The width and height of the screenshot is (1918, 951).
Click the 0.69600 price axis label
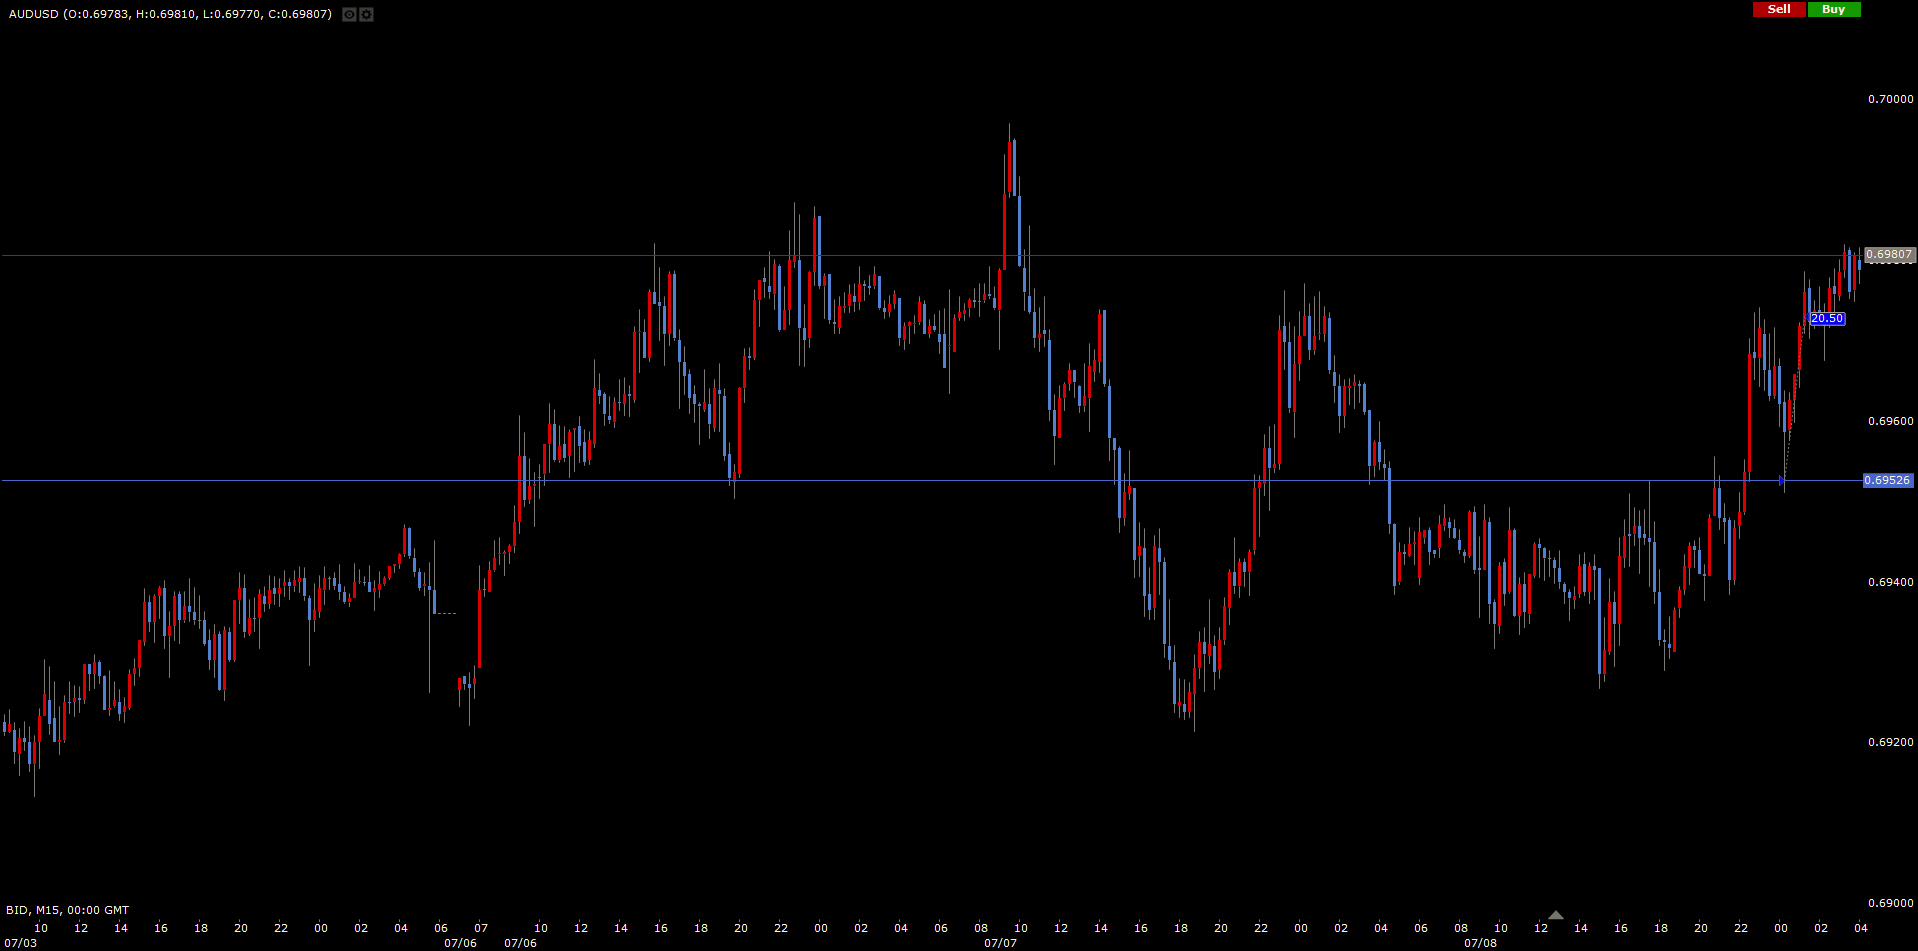pyautogui.click(x=1890, y=421)
